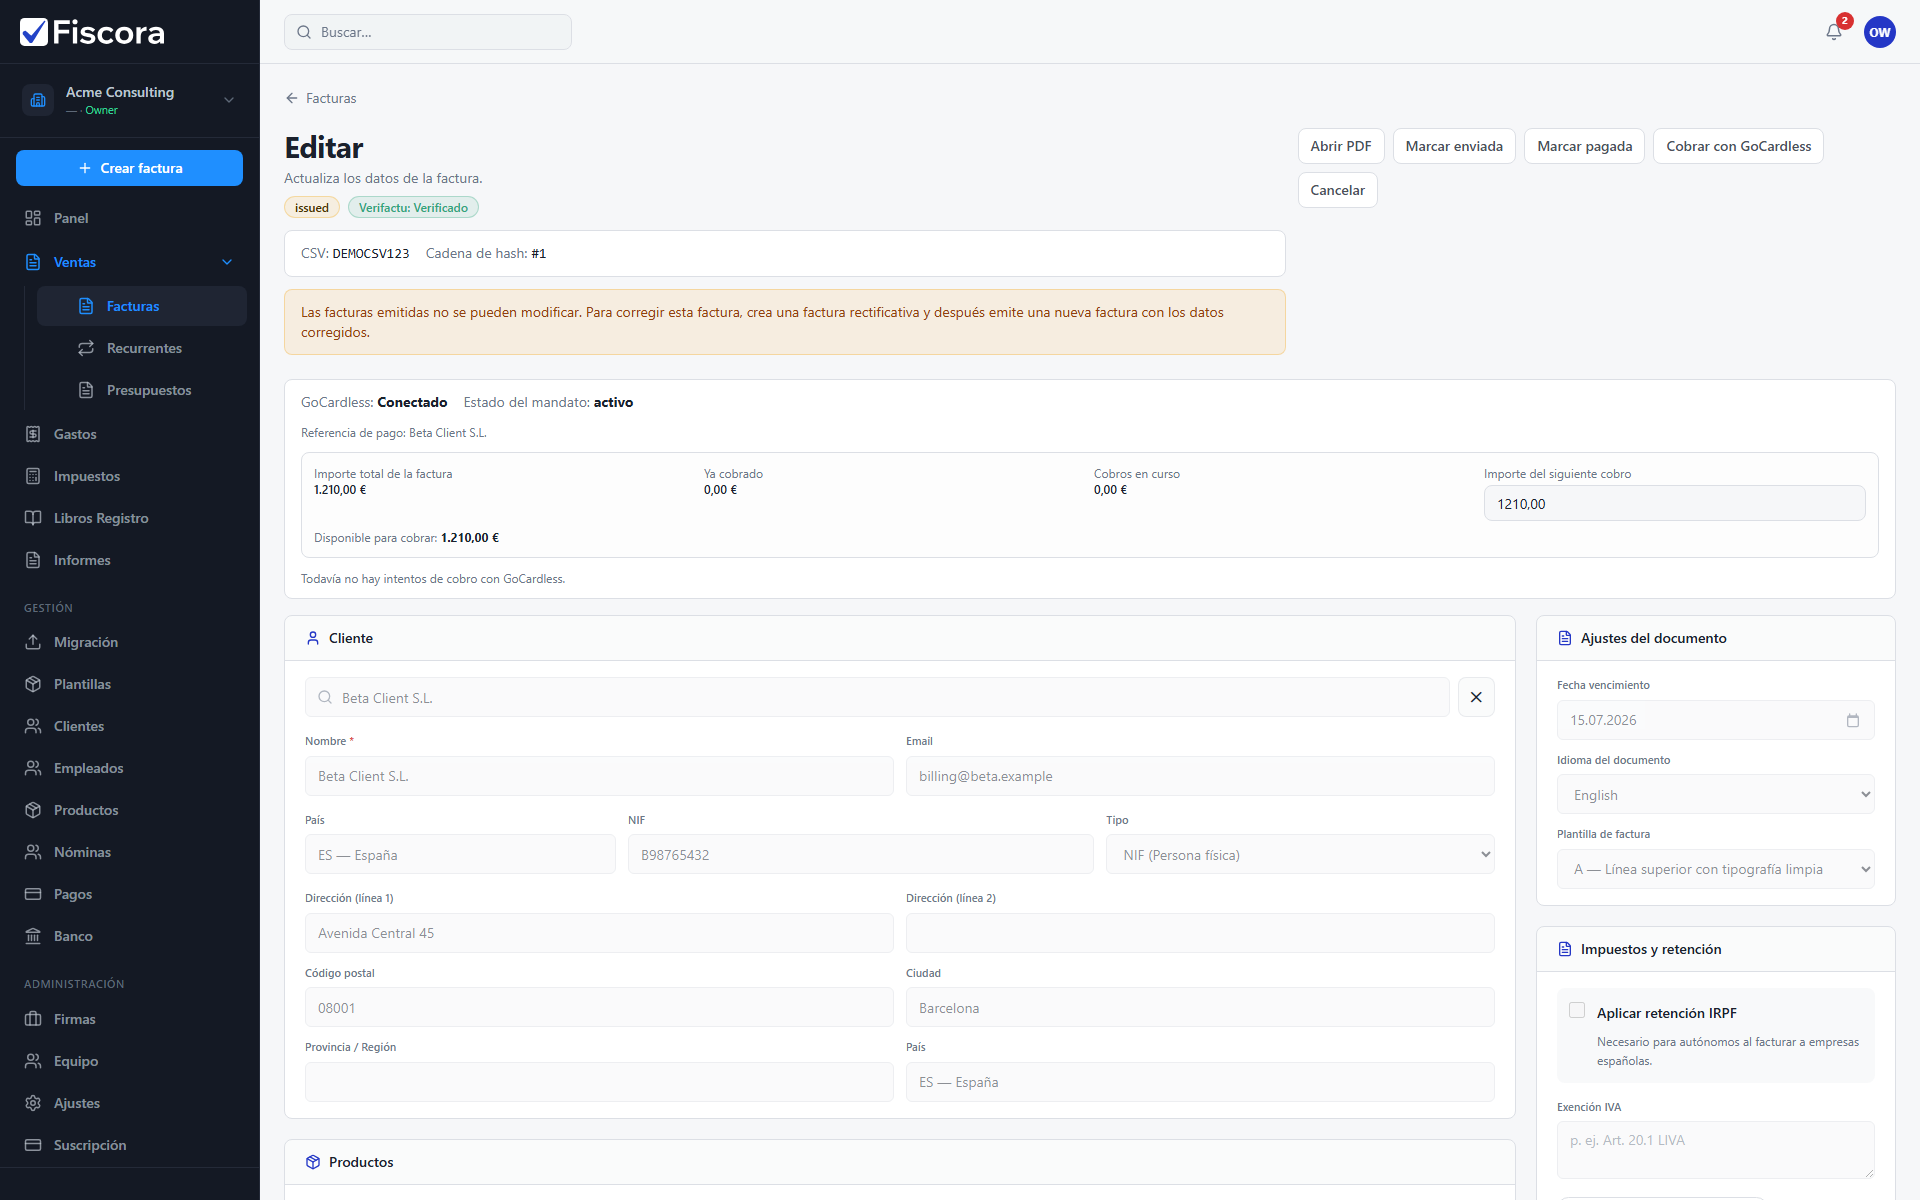Click the Productos box icon in sidebar
This screenshot has height=1200, width=1920.
point(33,810)
